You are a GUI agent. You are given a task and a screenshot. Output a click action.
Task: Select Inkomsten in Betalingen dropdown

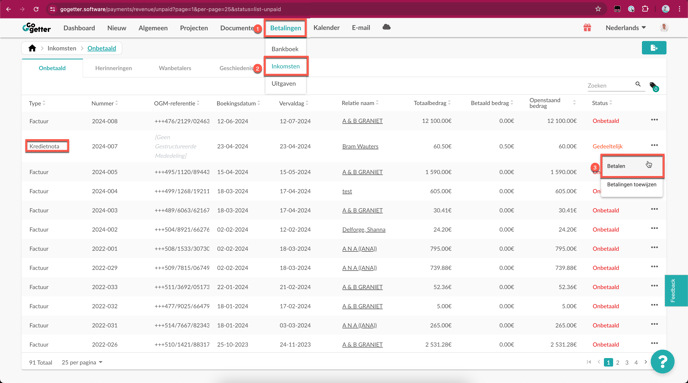pyautogui.click(x=286, y=66)
